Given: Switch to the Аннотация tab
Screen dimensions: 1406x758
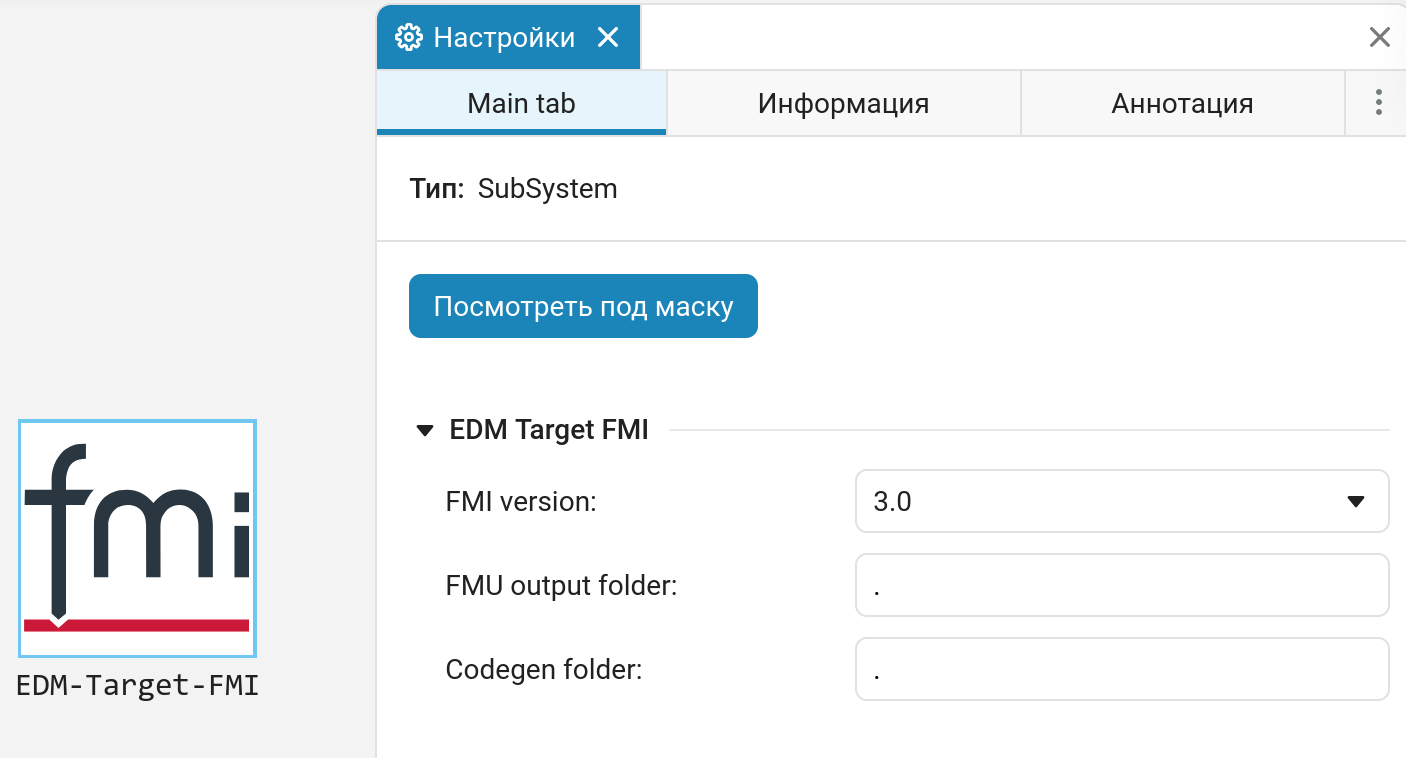Looking at the screenshot, I should (x=1182, y=103).
